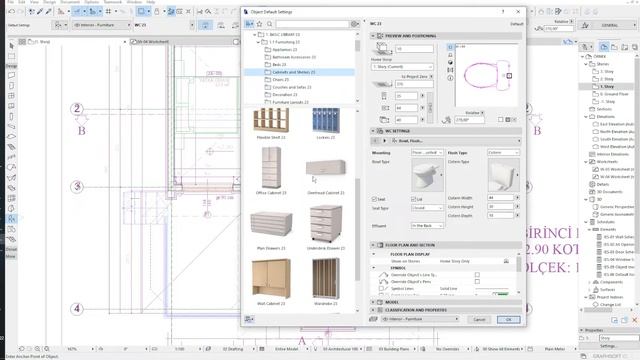Image resolution: width=640 pixels, height=360 pixels.
Task: Select the Object tool in the left toolbox
Action: 11,219
